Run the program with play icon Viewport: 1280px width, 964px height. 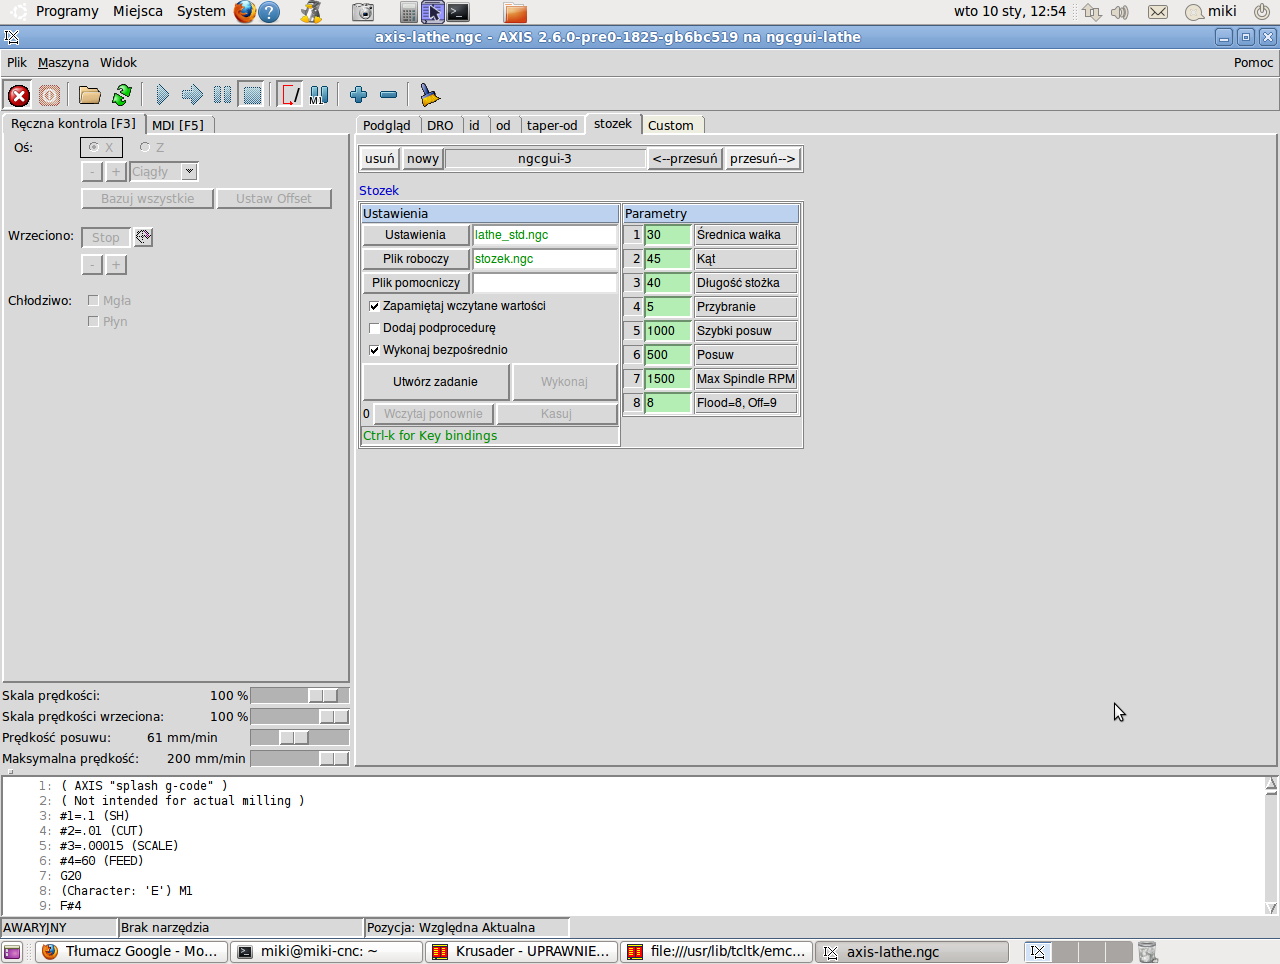pos(163,95)
